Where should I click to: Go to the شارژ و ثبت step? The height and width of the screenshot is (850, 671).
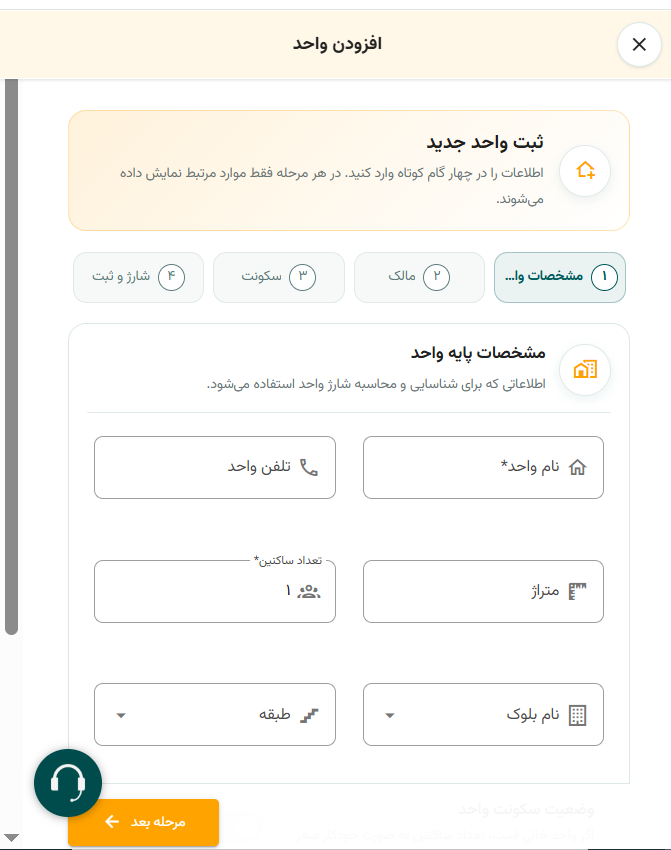138,277
